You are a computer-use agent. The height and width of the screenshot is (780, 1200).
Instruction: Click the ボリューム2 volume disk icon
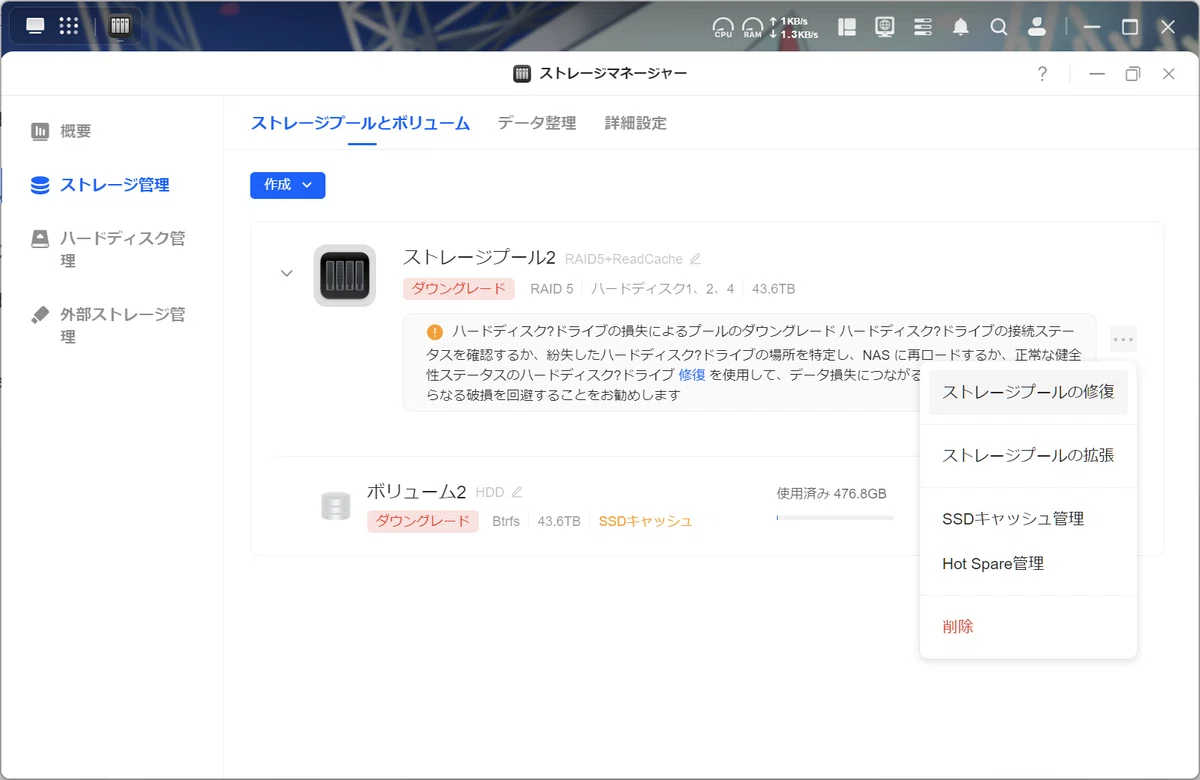pyautogui.click(x=336, y=506)
